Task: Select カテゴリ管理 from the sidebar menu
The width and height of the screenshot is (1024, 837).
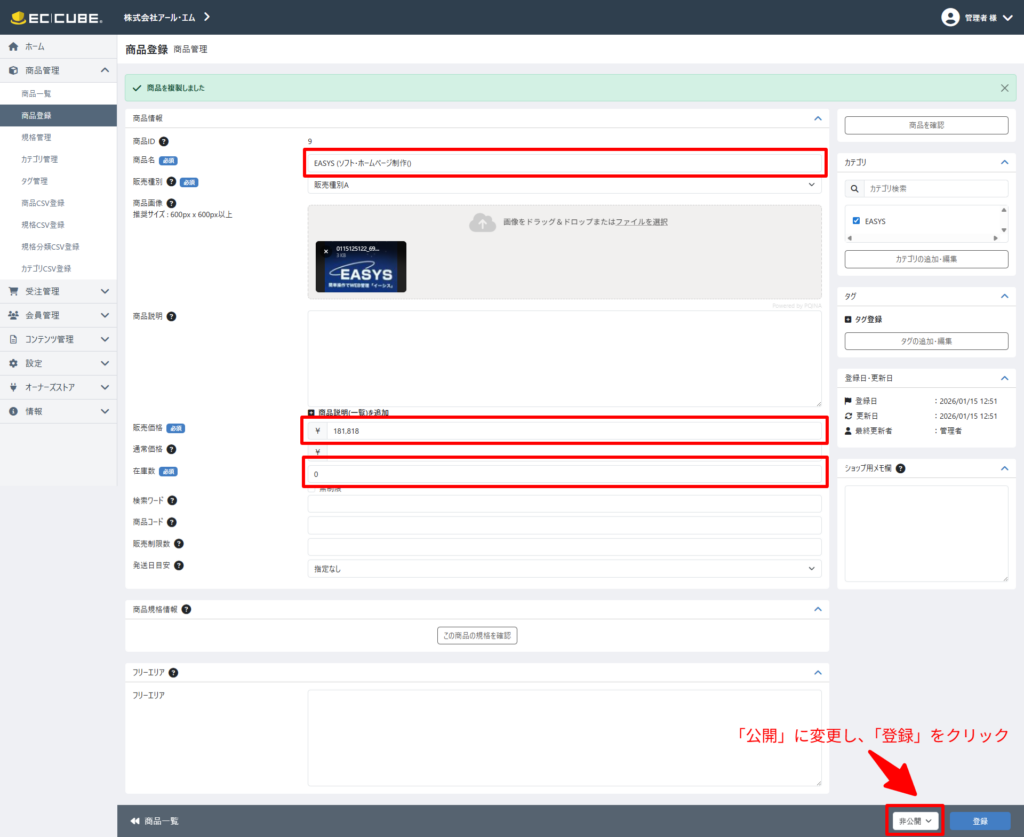Action: [x=40, y=159]
